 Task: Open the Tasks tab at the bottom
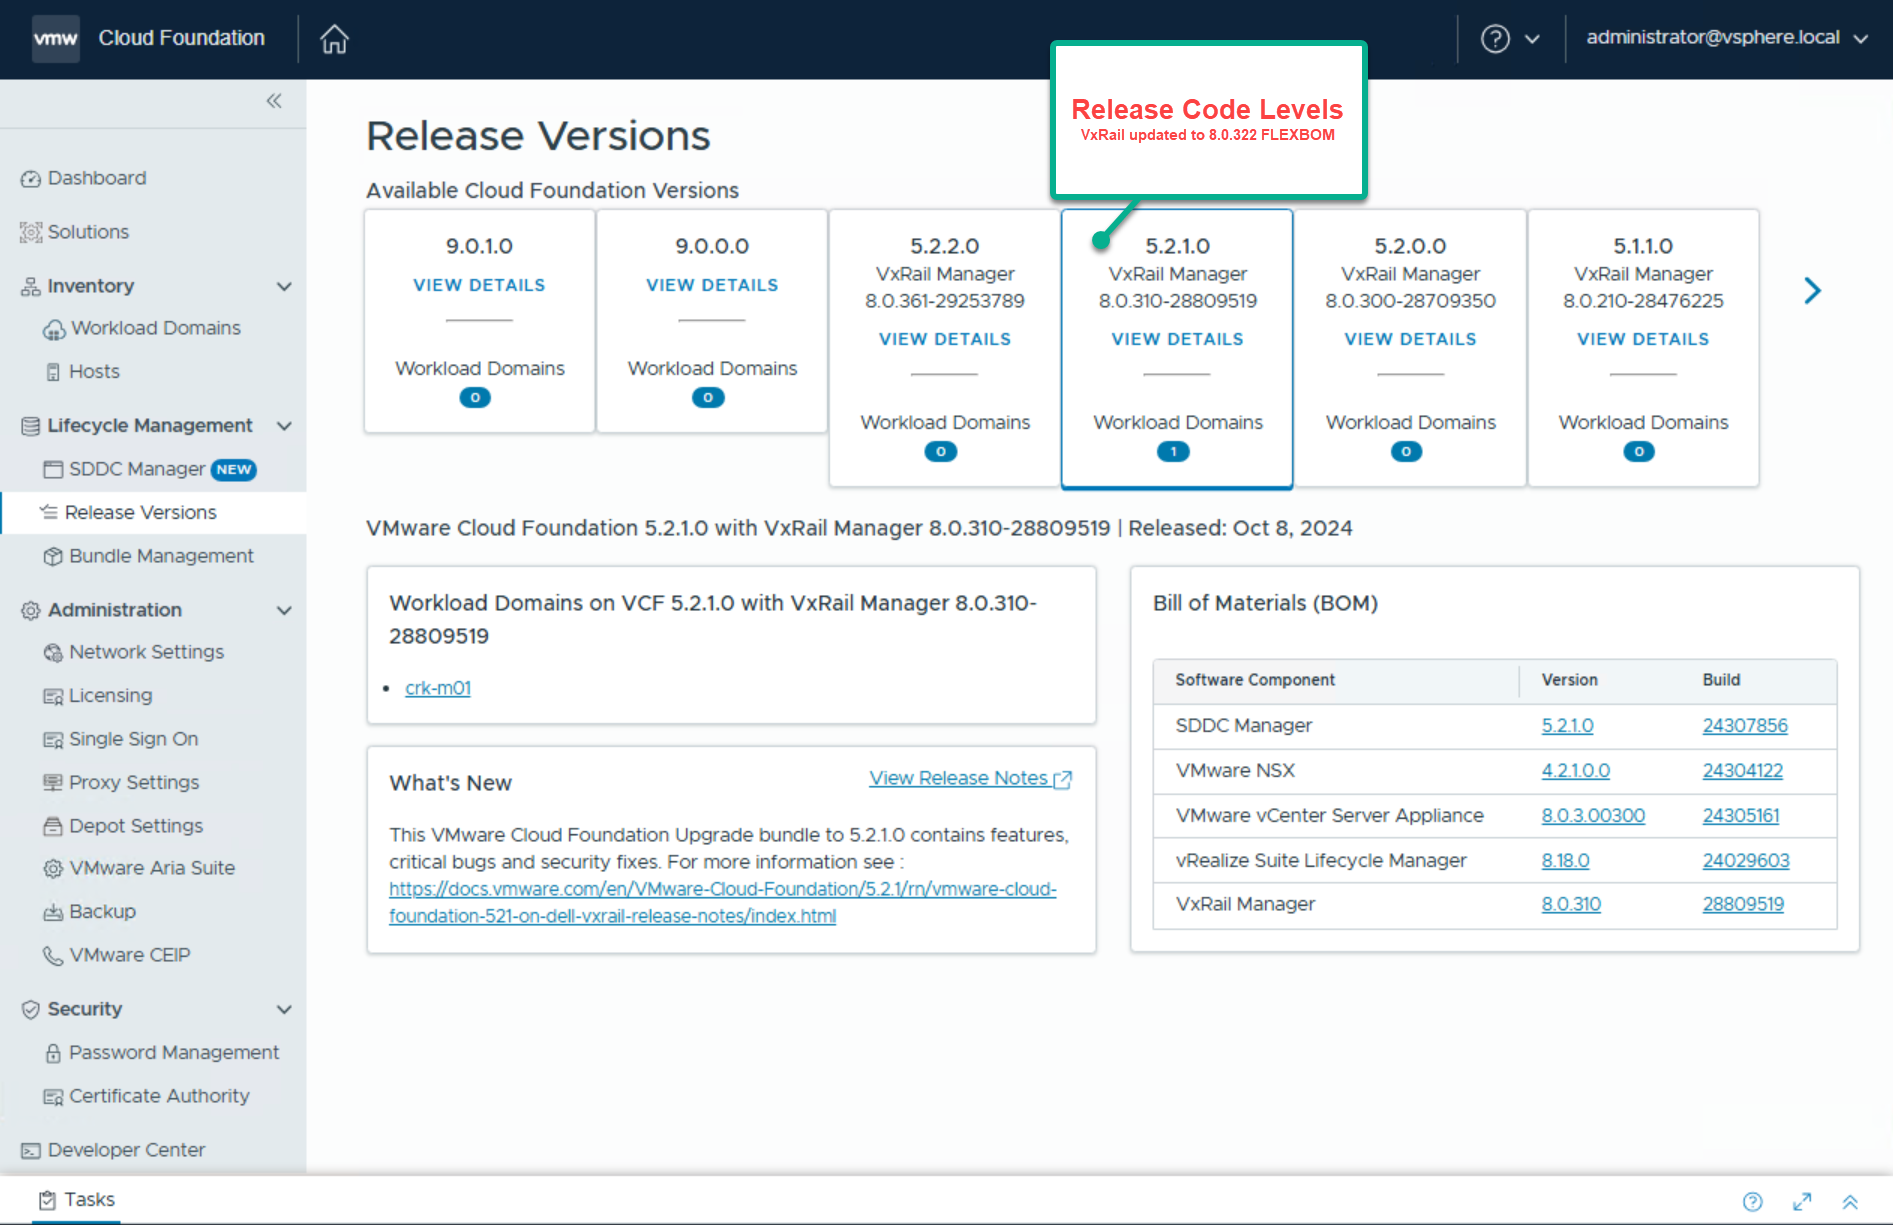pyautogui.click(x=77, y=1200)
